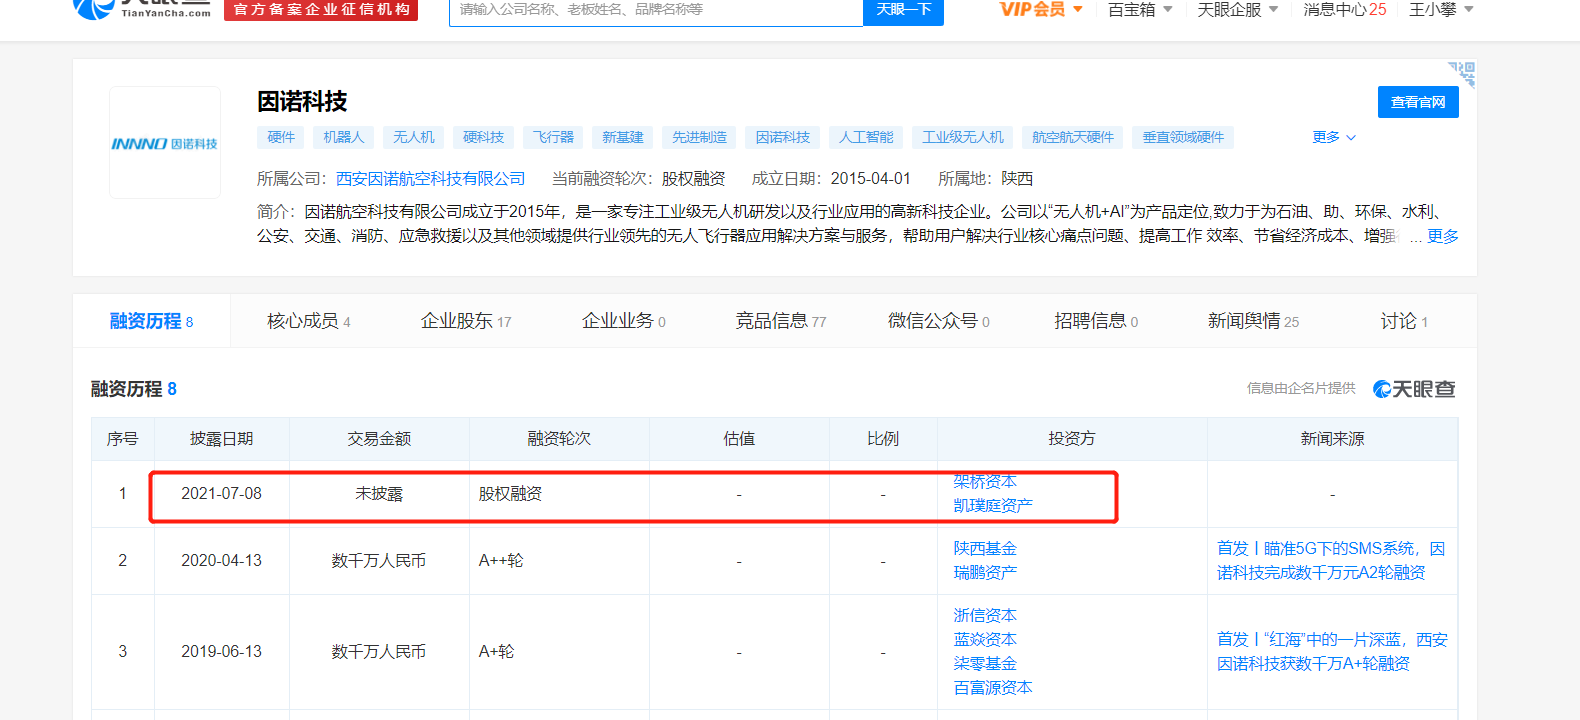Switch to the 企业股东 tab
The width and height of the screenshot is (1580, 720).
[x=466, y=321]
